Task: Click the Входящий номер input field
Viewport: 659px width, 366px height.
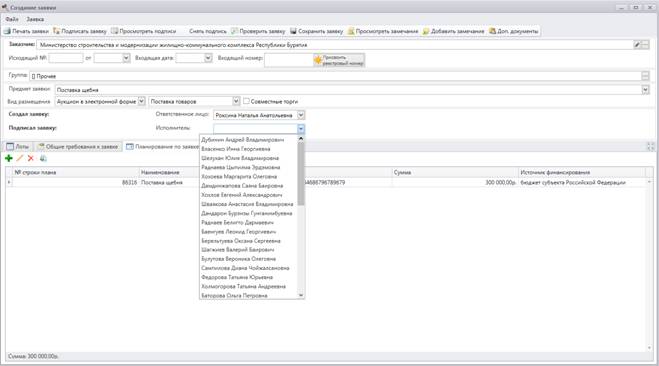Action: 289,60
